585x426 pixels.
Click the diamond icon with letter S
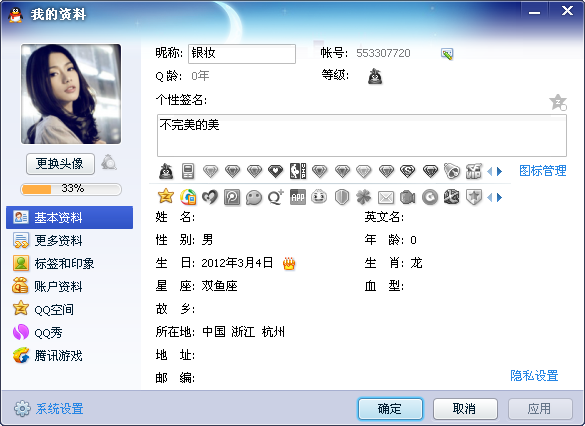click(x=407, y=171)
